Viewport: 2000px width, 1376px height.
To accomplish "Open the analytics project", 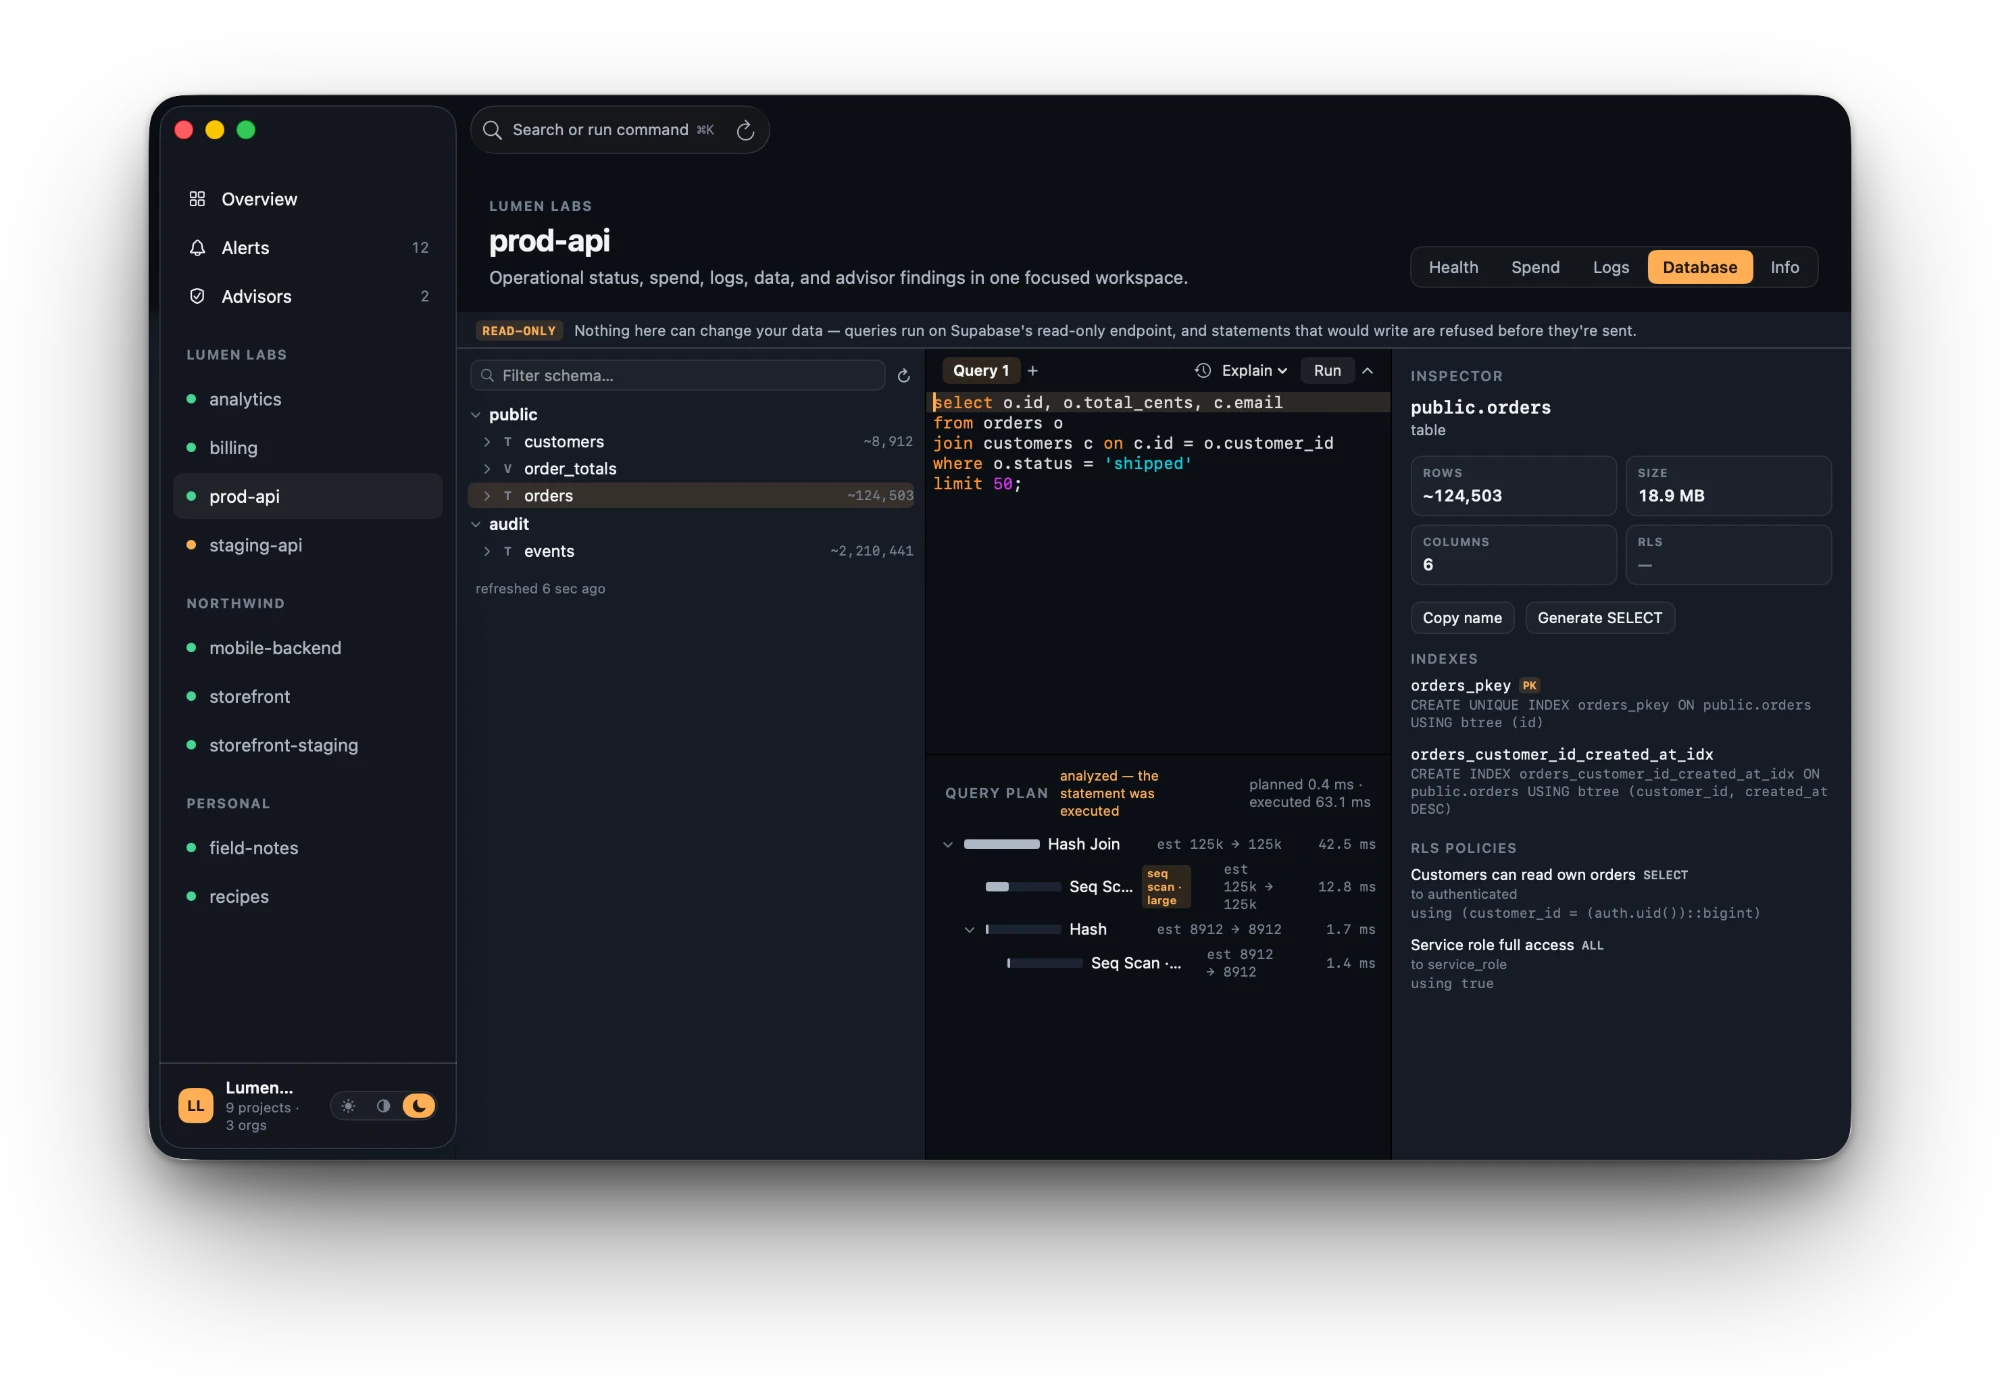I will point(308,399).
